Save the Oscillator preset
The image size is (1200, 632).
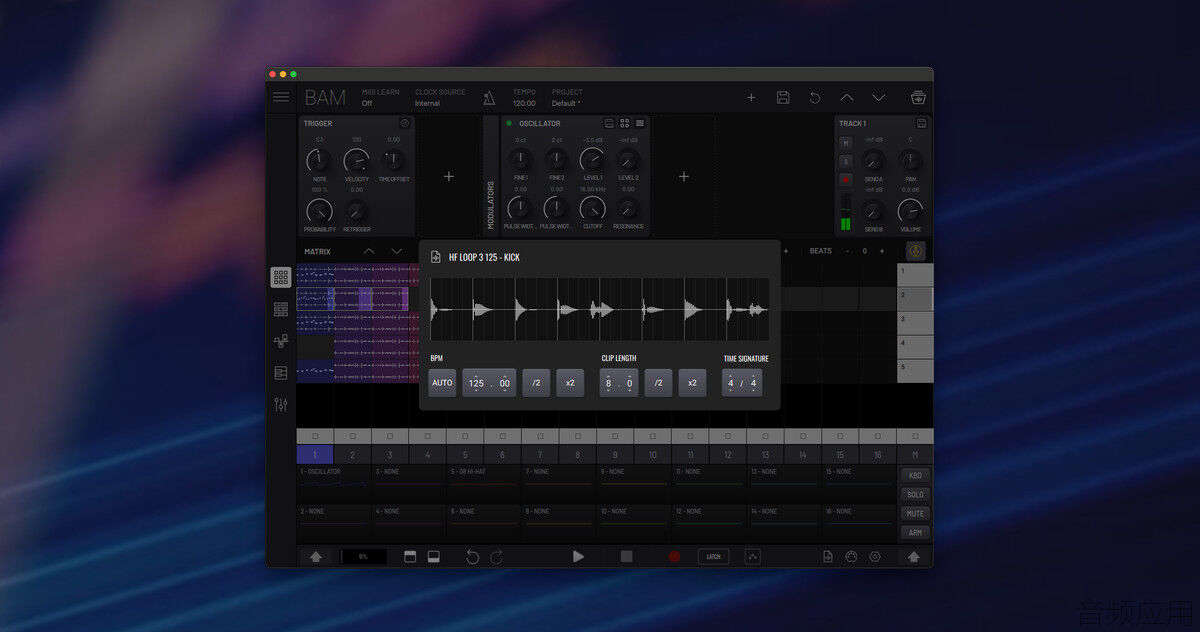pos(609,123)
